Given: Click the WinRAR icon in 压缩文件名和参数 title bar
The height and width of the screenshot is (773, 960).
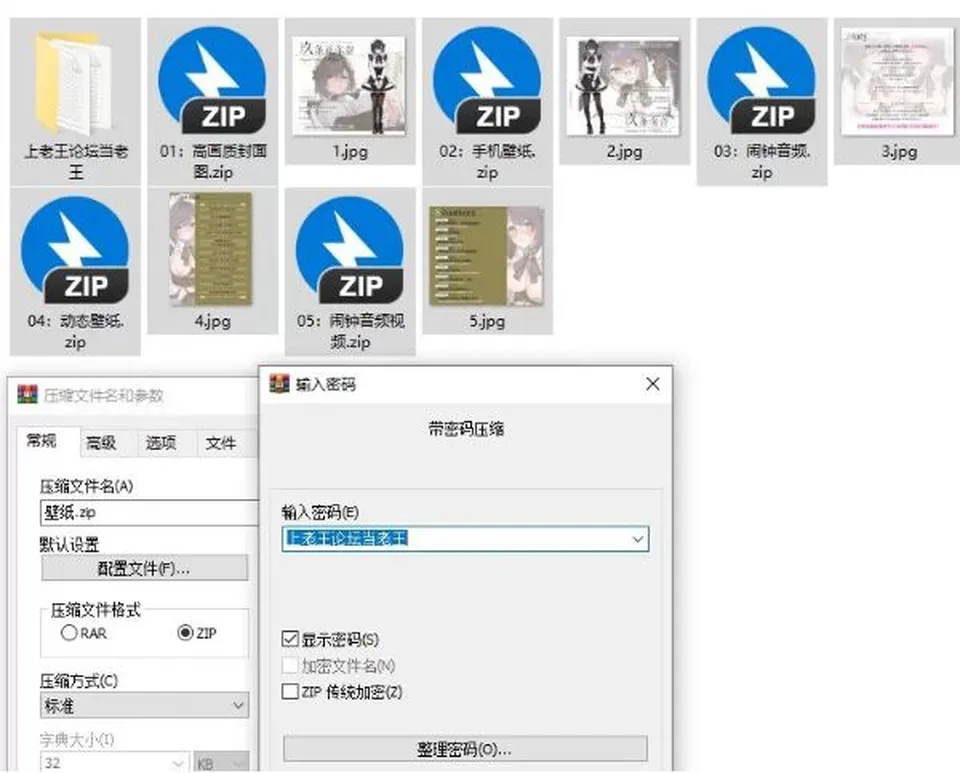Looking at the screenshot, I should (x=28, y=395).
